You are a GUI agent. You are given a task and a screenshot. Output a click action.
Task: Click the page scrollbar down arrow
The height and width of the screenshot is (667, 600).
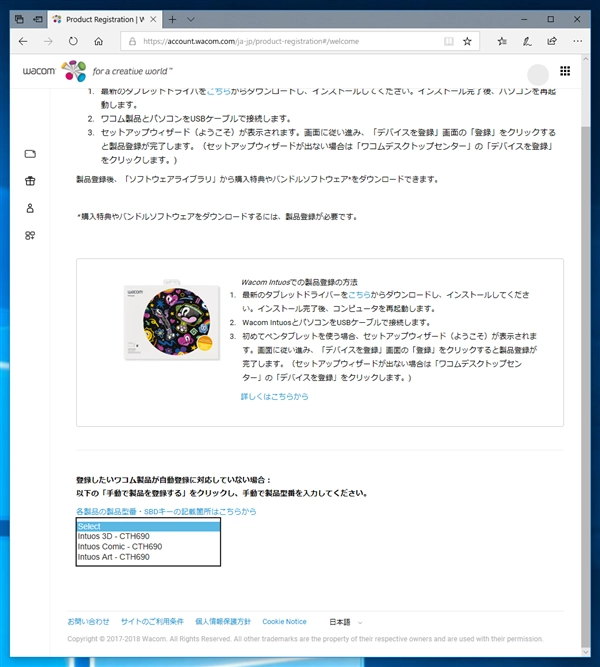pyautogui.click(x=586, y=652)
